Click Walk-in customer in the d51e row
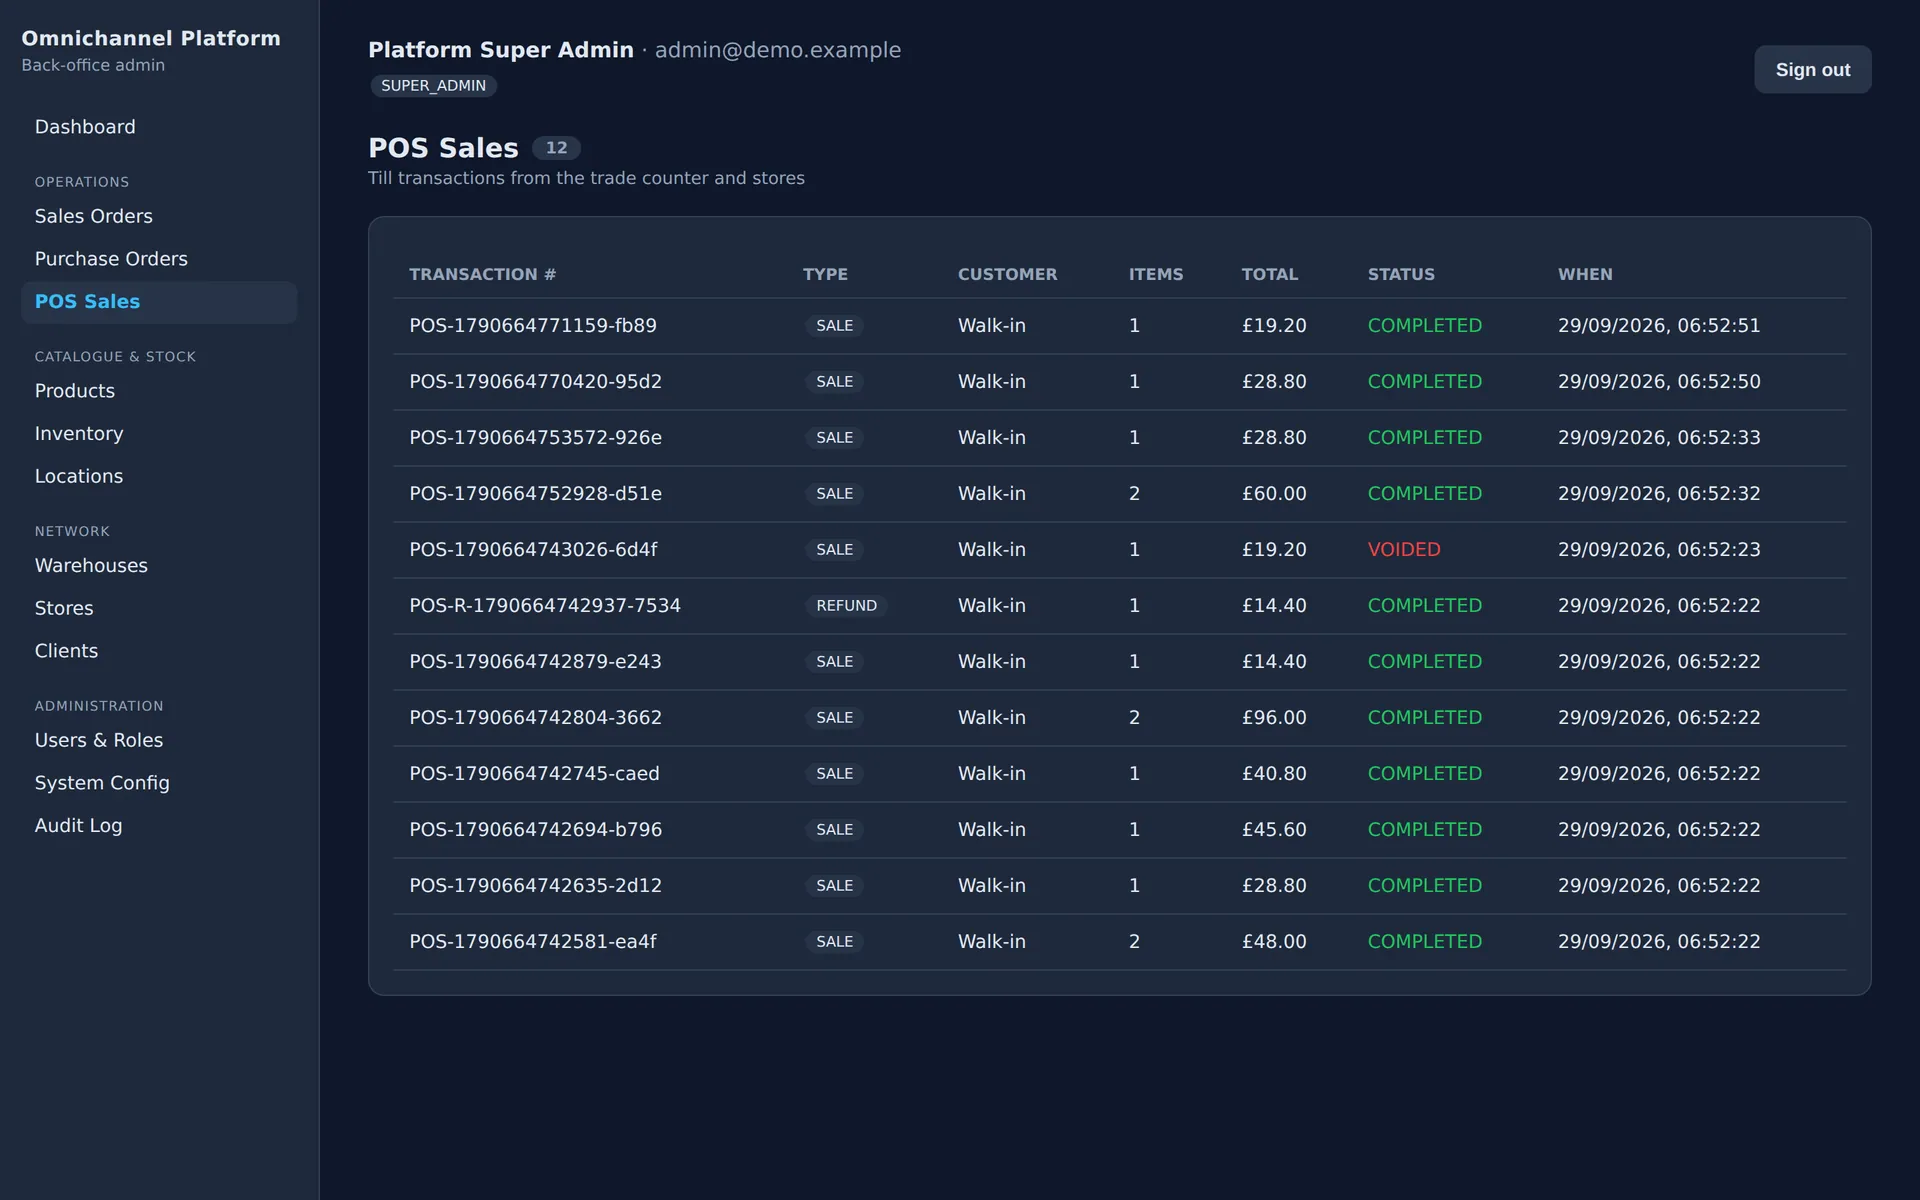 [992, 494]
